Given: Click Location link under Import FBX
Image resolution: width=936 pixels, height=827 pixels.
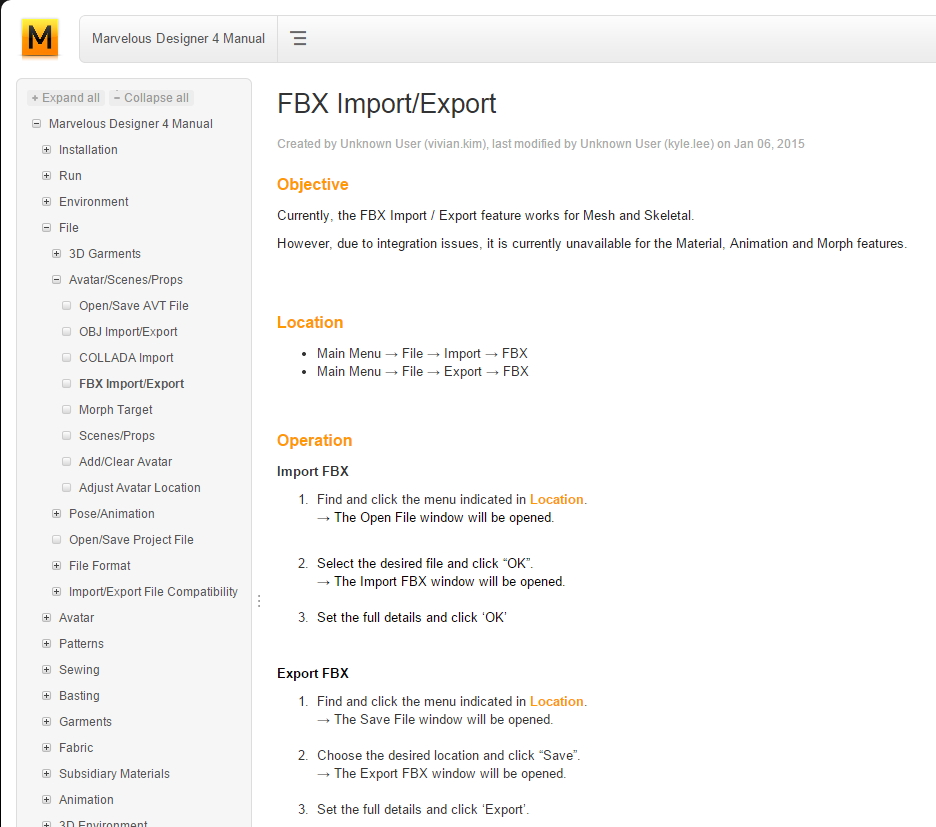Looking at the screenshot, I should [556, 499].
